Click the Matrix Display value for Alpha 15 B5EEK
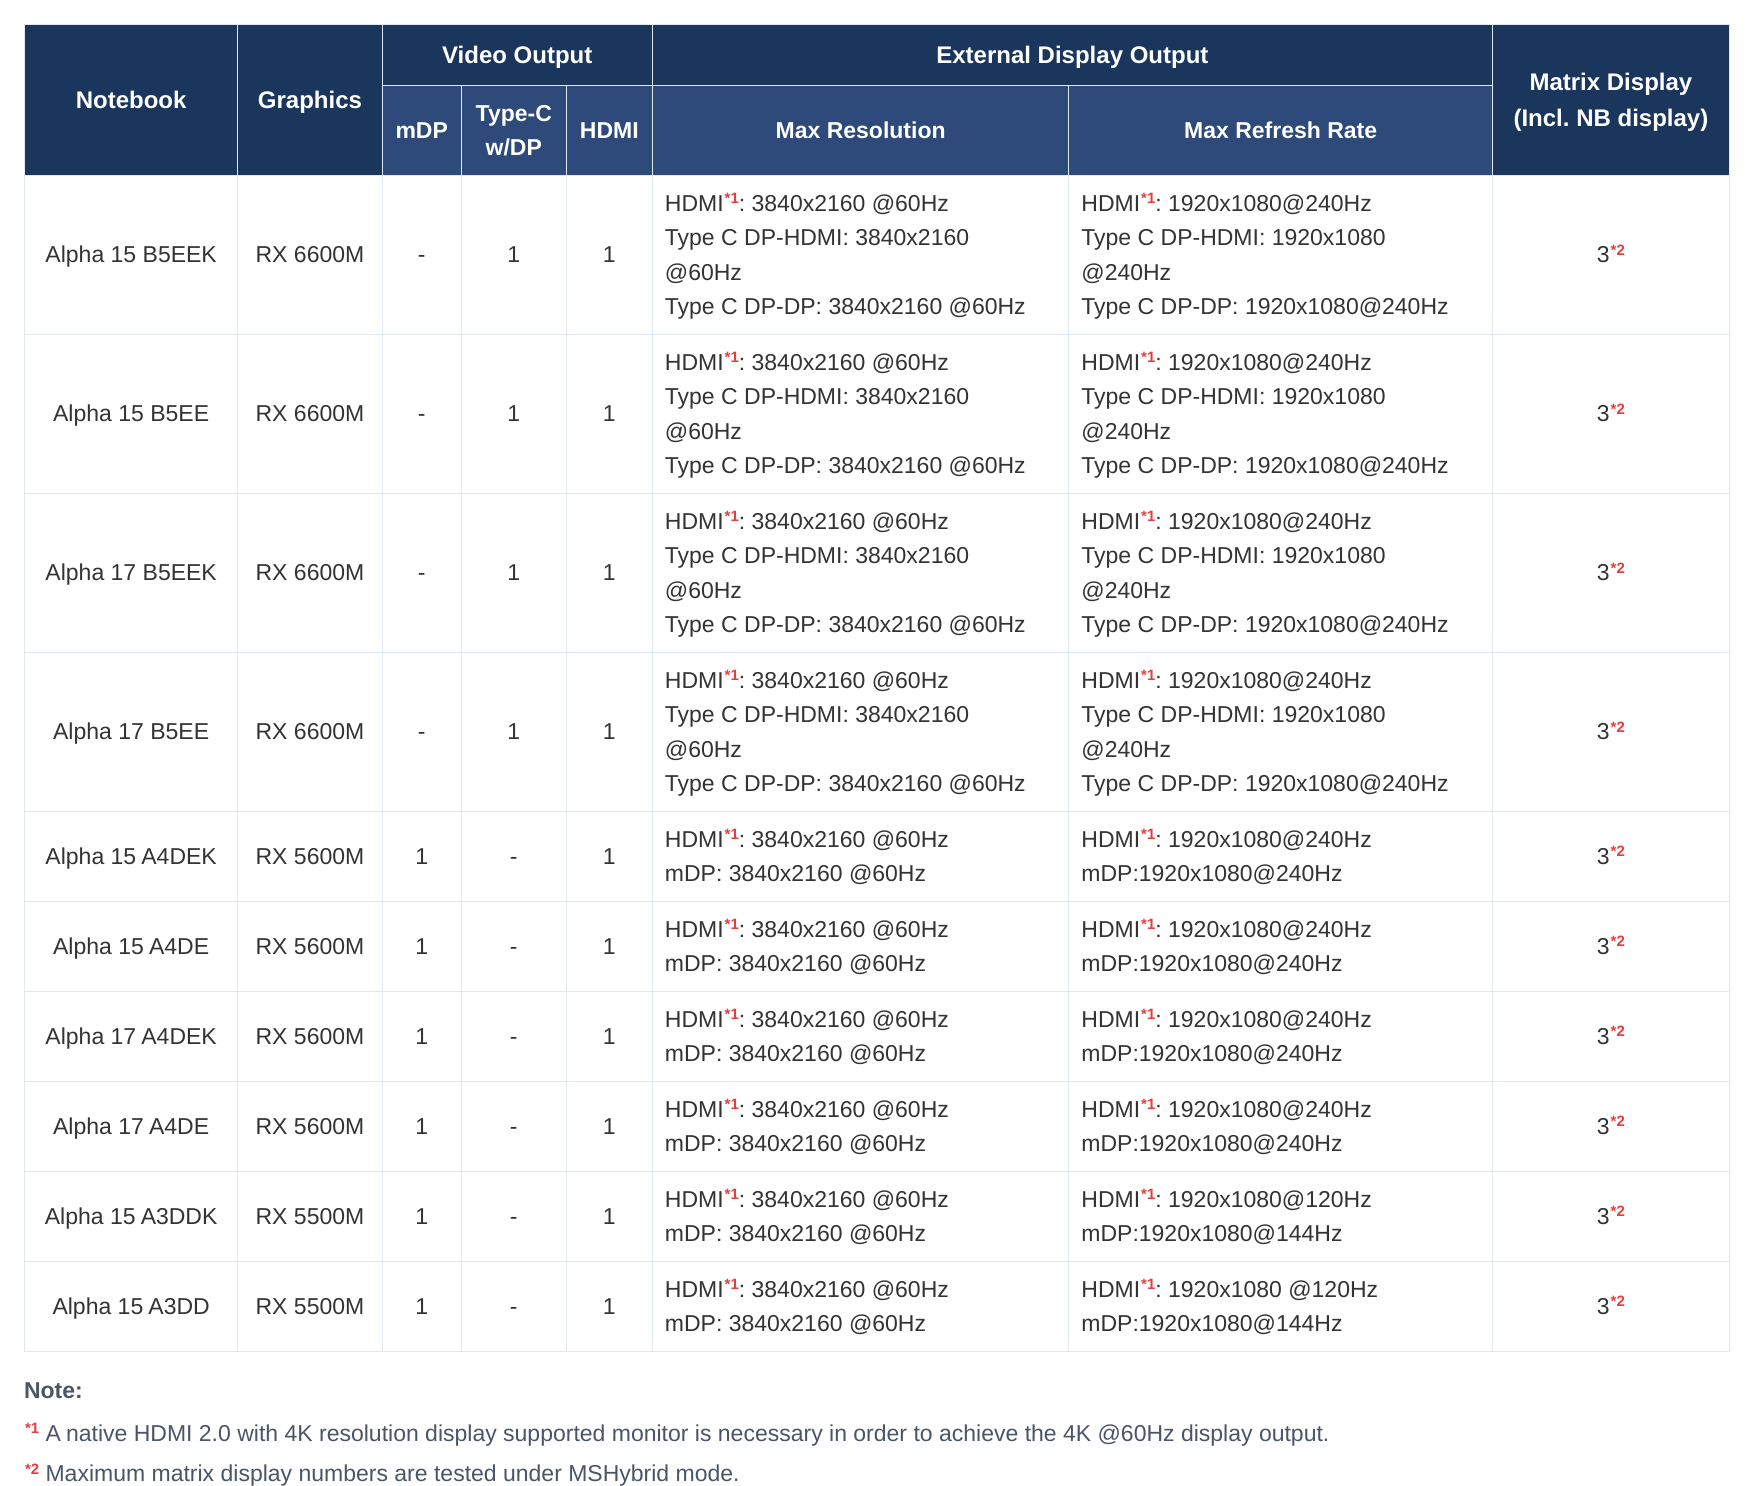Viewport: 1754px width, 1486px height. 1610,254
